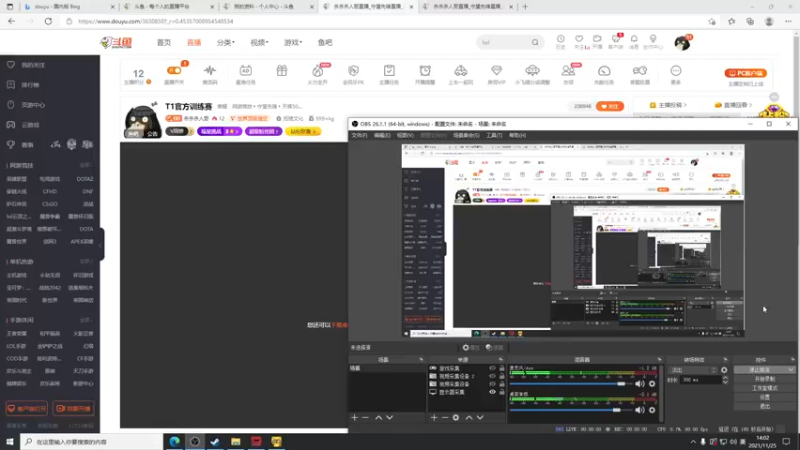Open Microsoft Edge from the taskbar
This screenshot has width=800, height=450.
point(174,441)
